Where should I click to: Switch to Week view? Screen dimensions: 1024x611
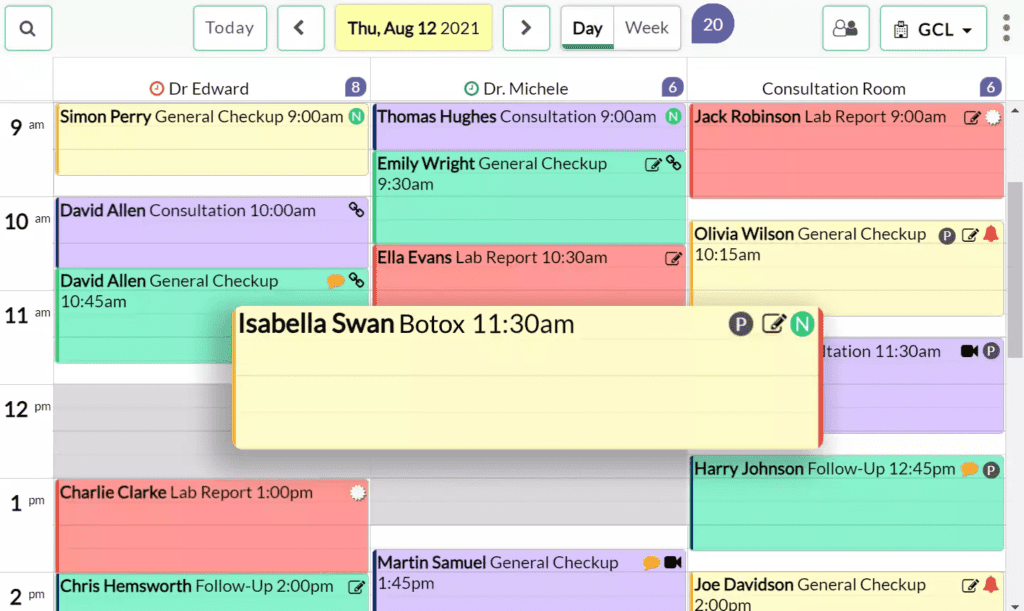(x=647, y=28)
